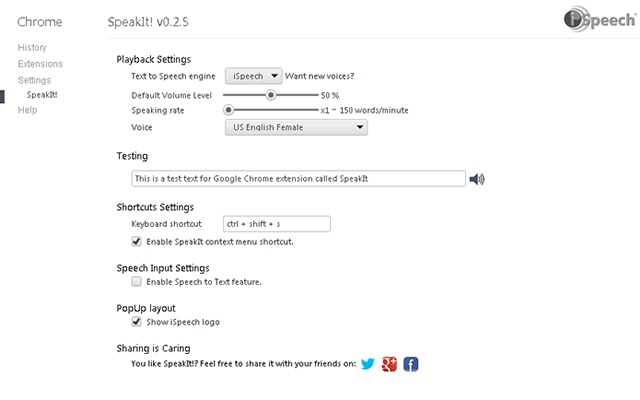The image size is (640, 400).
Task: Open History in the Chrome sidebar
Action: coord(32,47)
